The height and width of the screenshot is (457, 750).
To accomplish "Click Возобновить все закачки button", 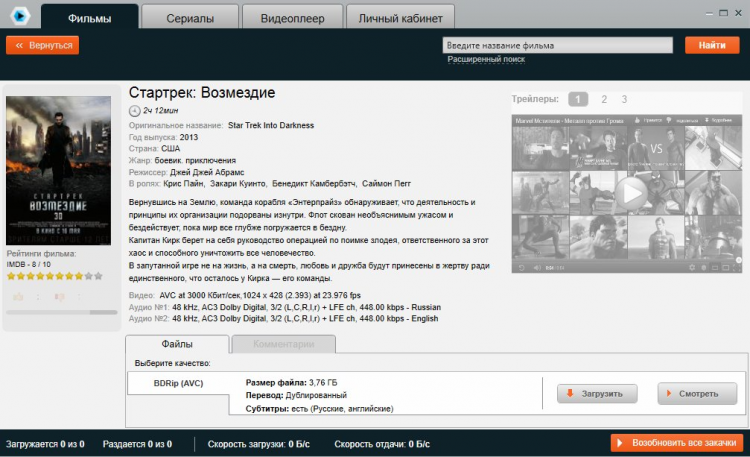I will click(x=677, y=443).
